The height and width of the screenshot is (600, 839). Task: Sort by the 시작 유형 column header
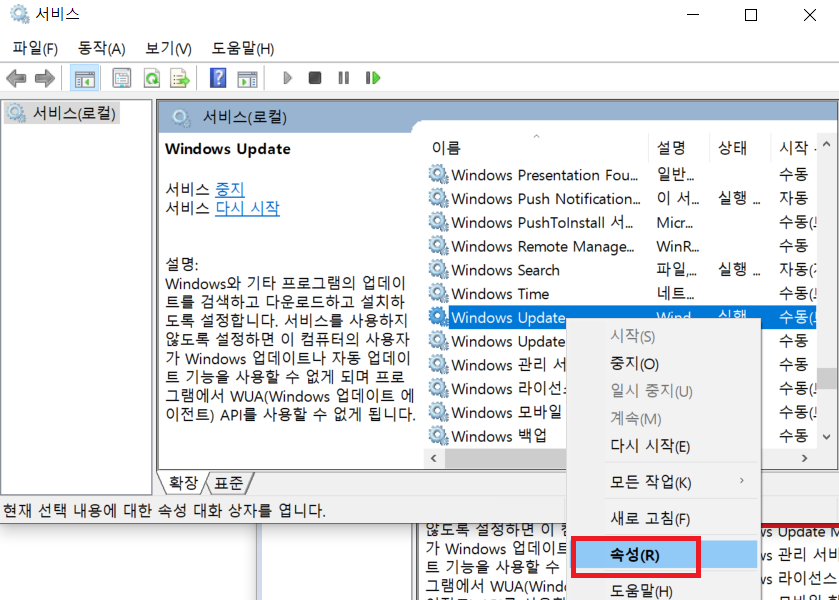pos(794,147)
